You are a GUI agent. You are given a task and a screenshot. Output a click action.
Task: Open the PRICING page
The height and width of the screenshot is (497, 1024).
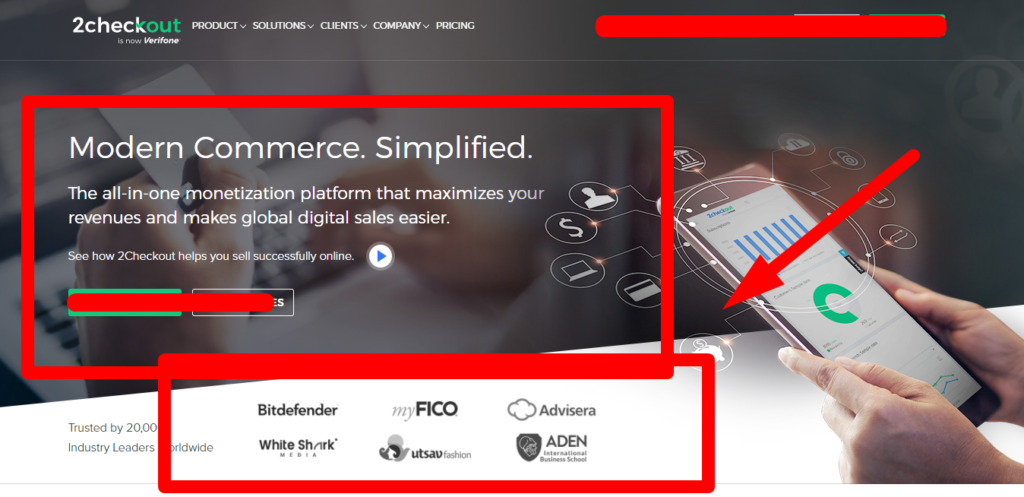(455, 26)
